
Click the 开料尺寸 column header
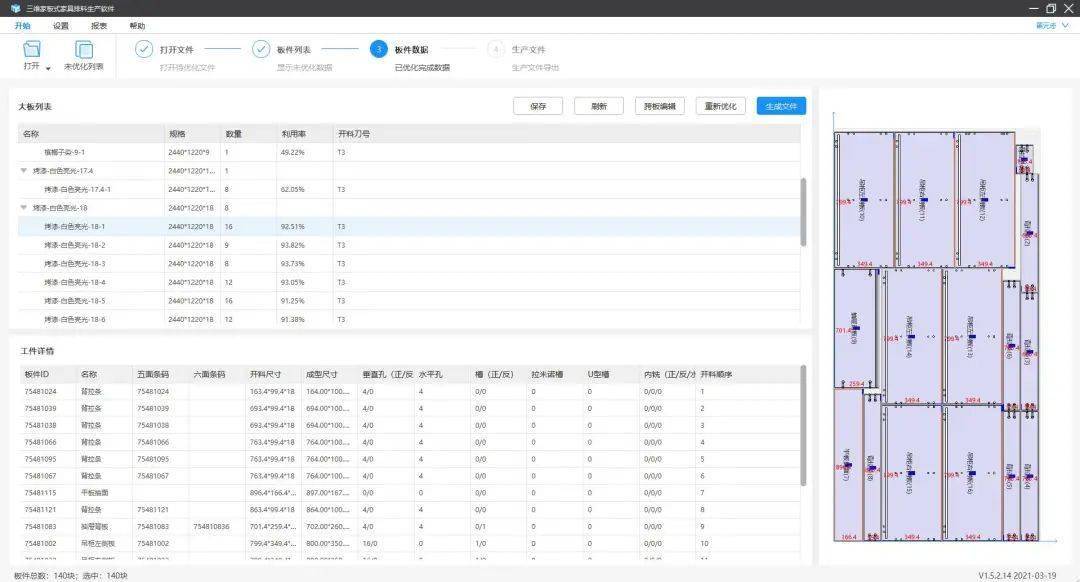(273, 375)
